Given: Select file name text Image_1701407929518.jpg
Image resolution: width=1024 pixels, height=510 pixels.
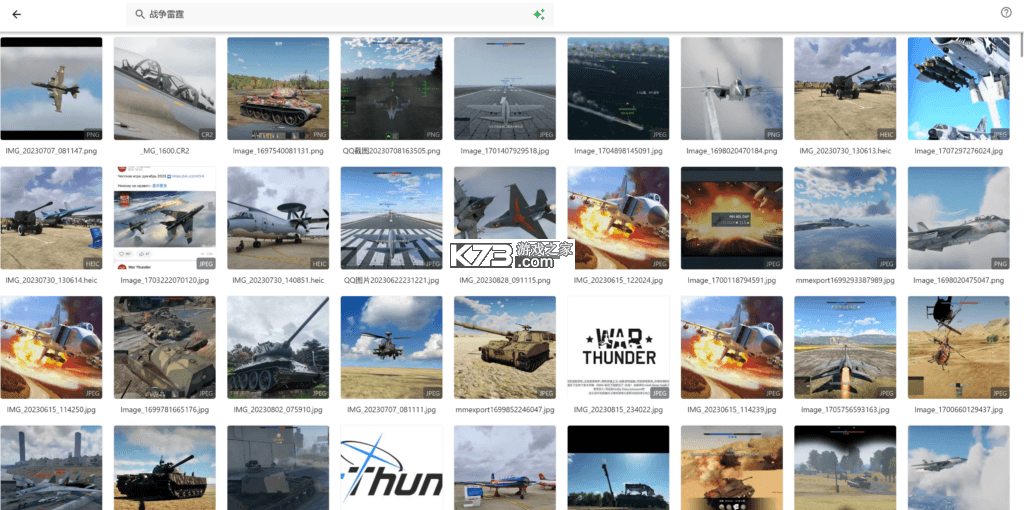Looking at the screenshot, I should pos(505,151).
